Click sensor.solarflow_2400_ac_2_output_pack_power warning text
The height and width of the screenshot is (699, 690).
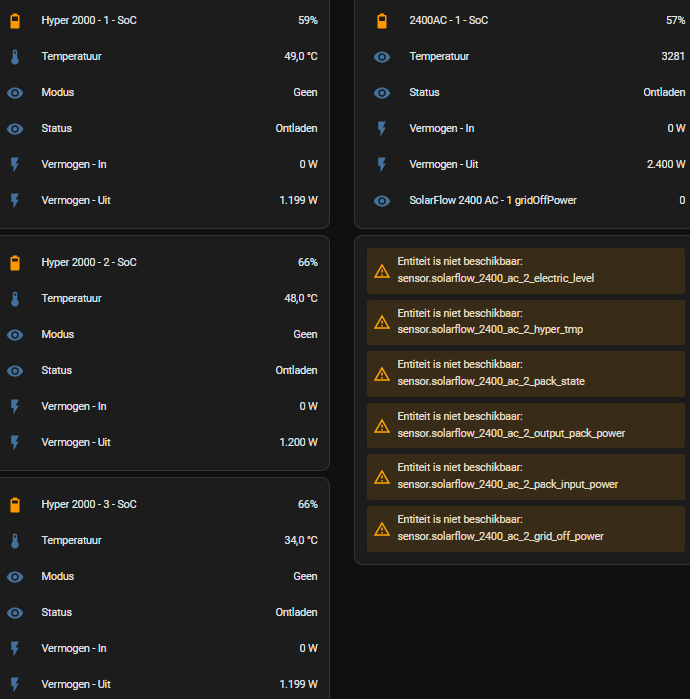[x=511, y=434]
